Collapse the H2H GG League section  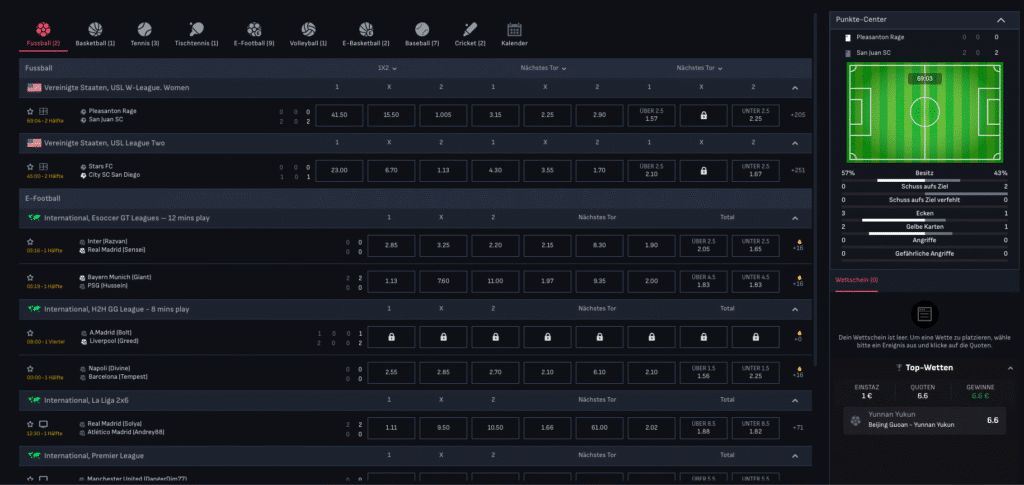pyautogui.click(x=795, y=309)
